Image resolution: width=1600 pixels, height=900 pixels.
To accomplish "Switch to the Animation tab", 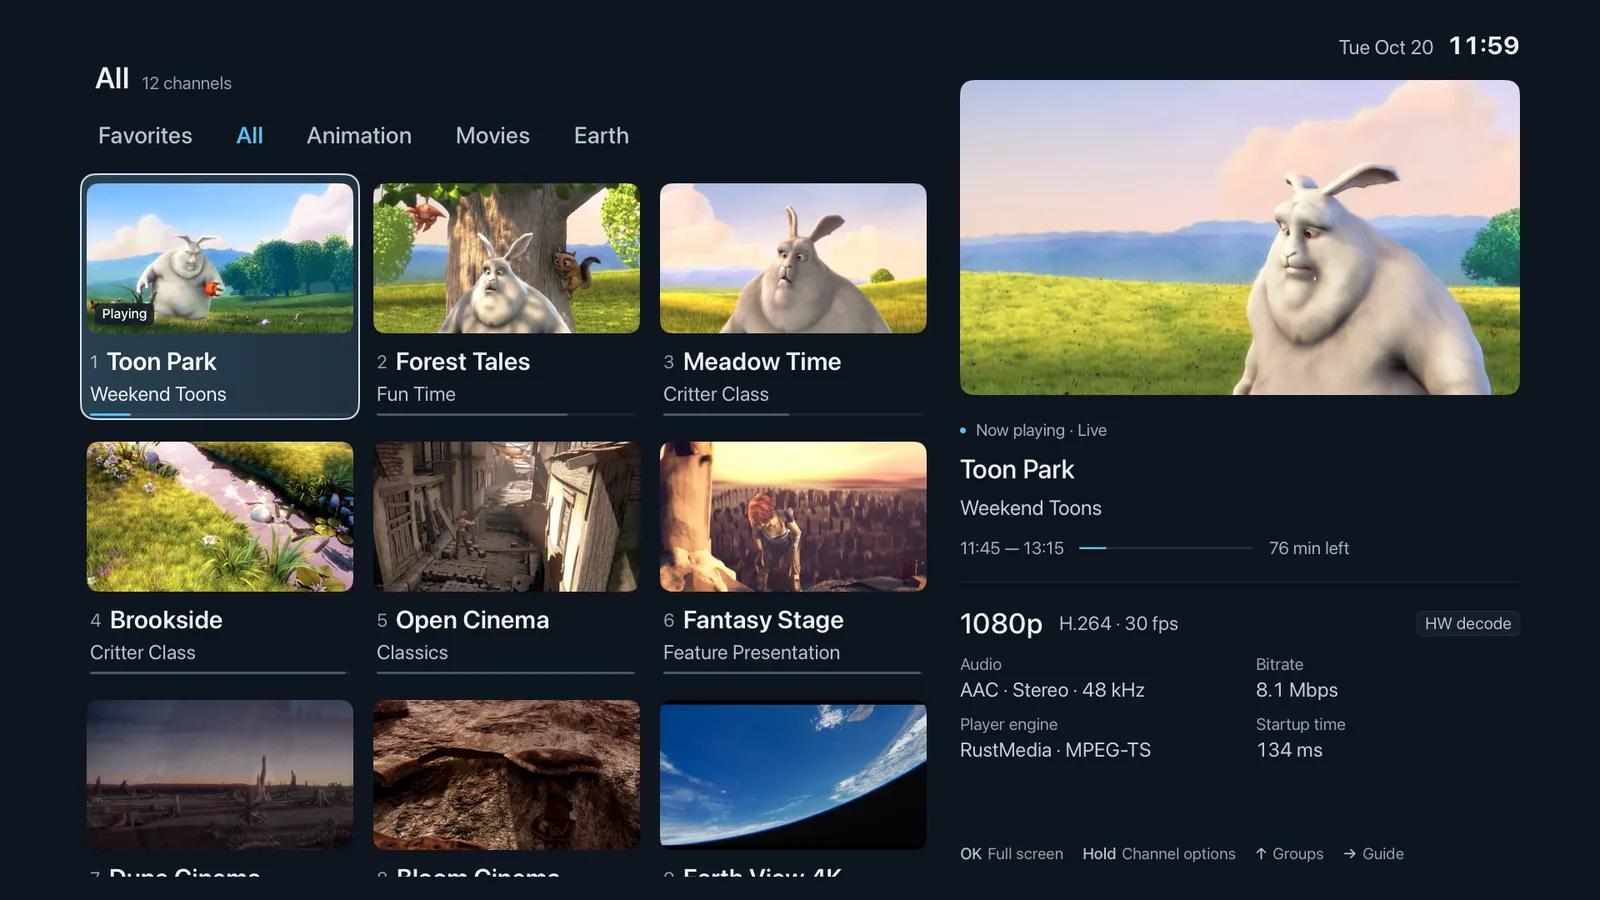I will pos(359,136).
